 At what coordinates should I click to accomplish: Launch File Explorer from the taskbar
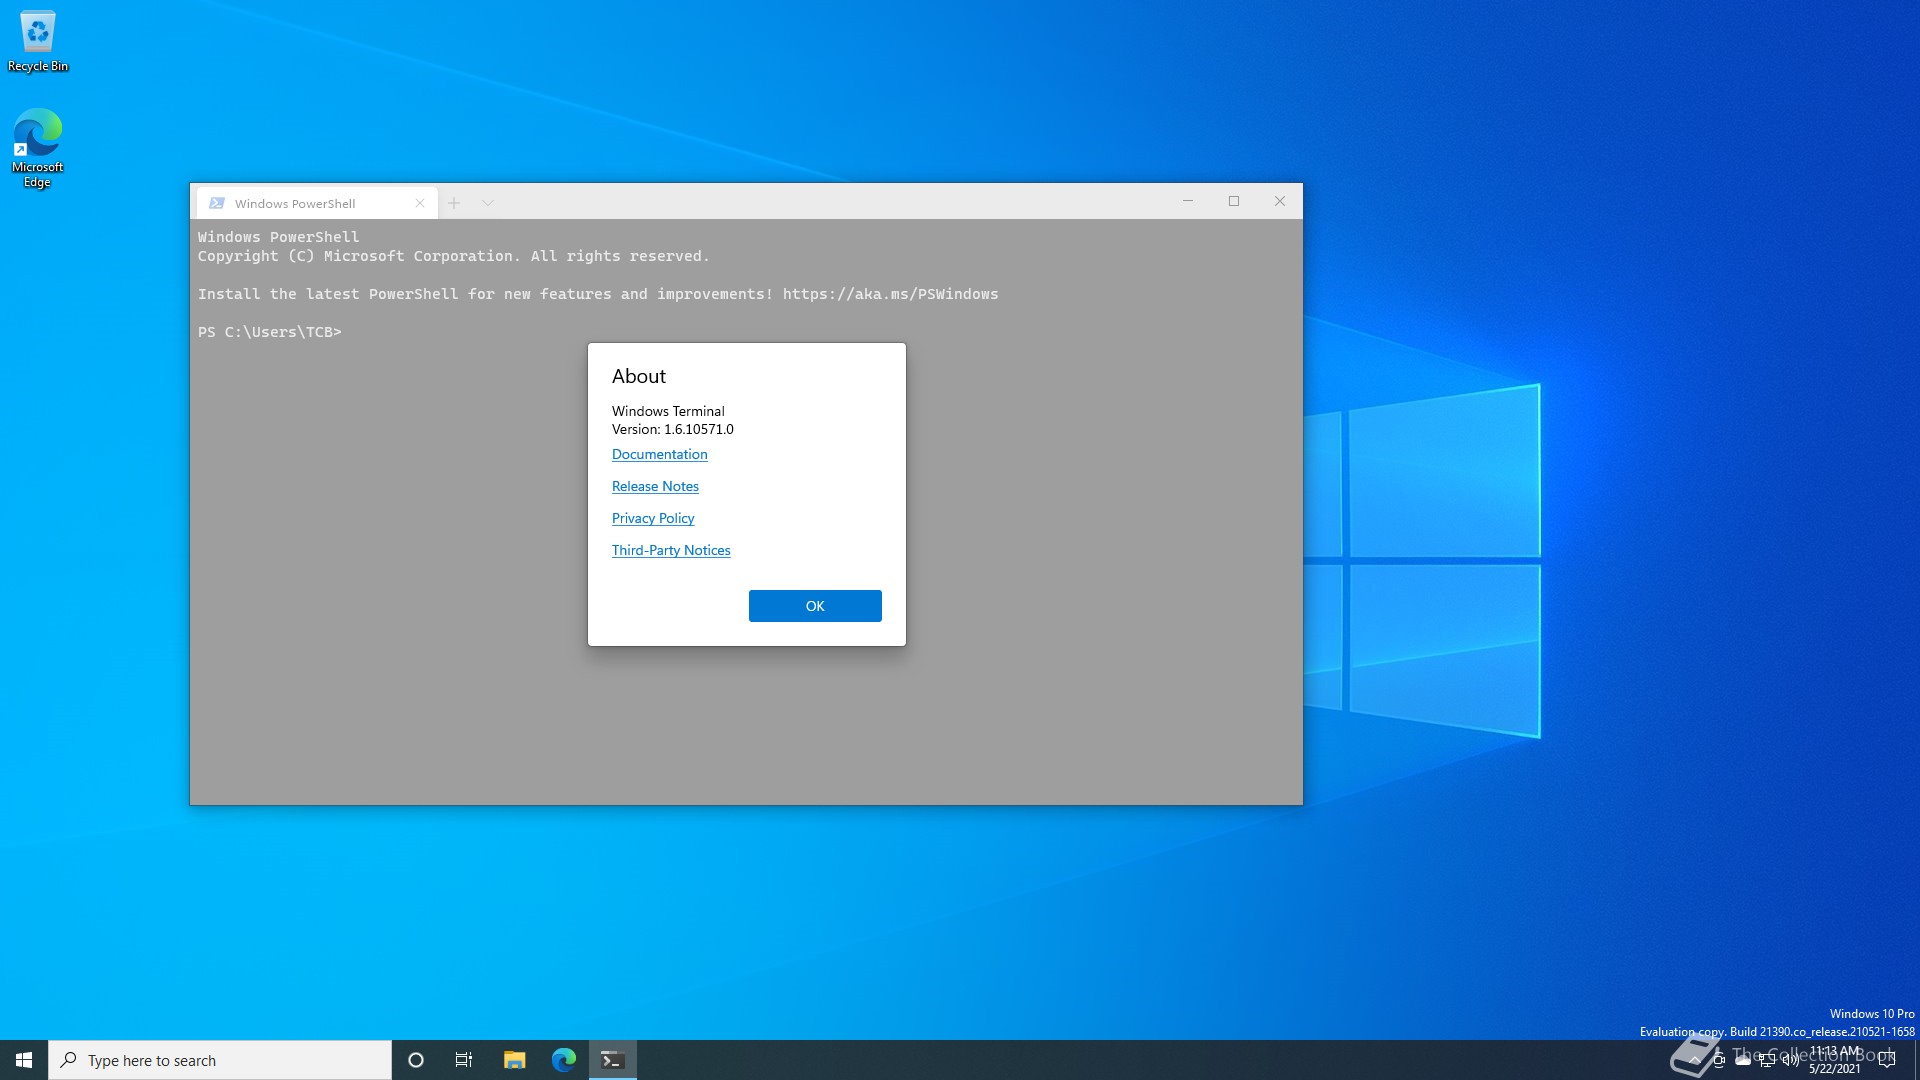[514, 1060]
